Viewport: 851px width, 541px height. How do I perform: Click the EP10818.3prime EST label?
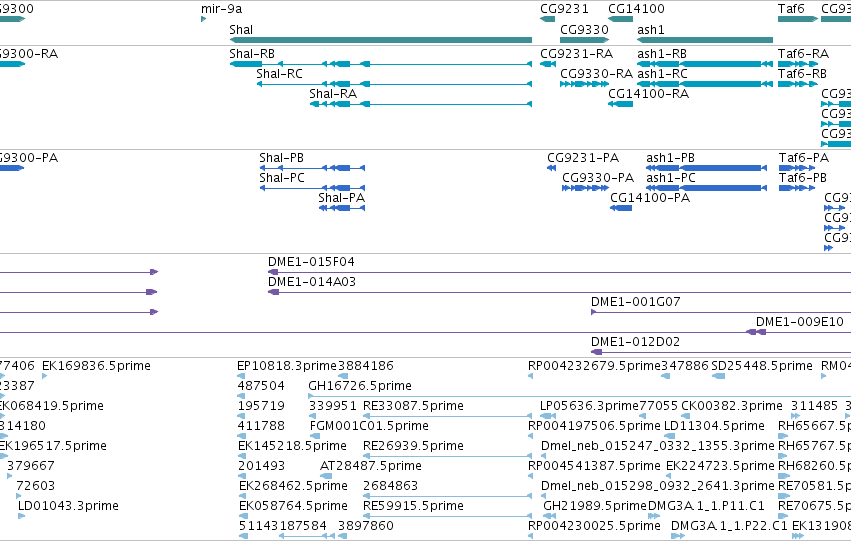[287, 366]
